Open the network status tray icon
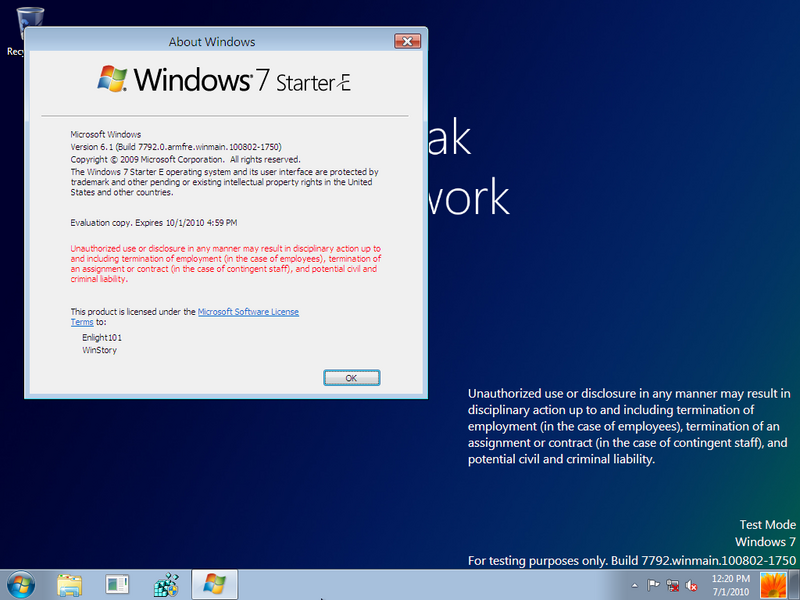The image size is (800, 600). coord(672,585)
